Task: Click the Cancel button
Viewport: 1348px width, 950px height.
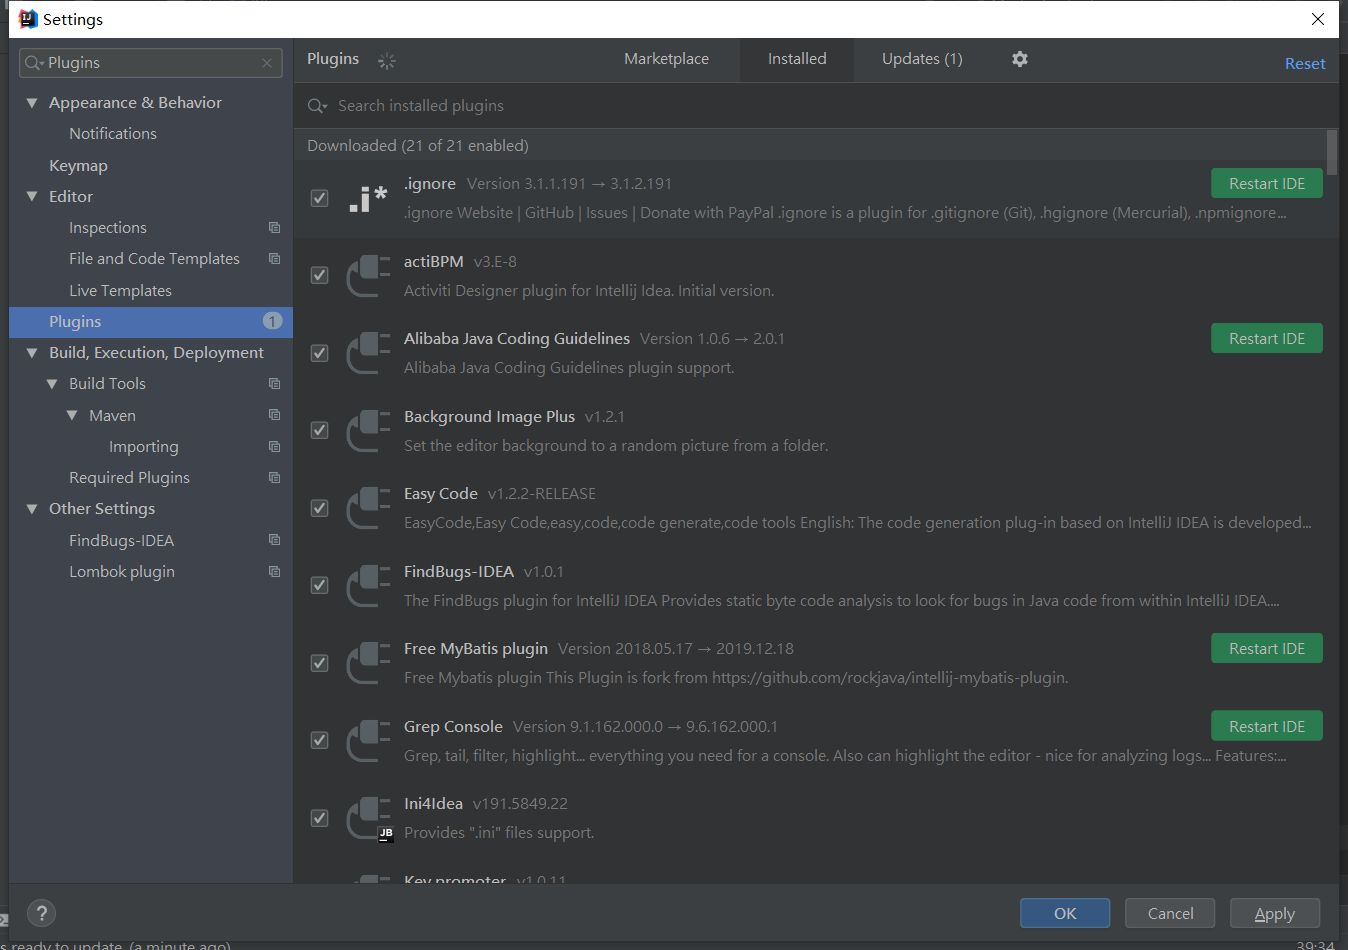Action: pyautogui.click(x=1170, y=913)
